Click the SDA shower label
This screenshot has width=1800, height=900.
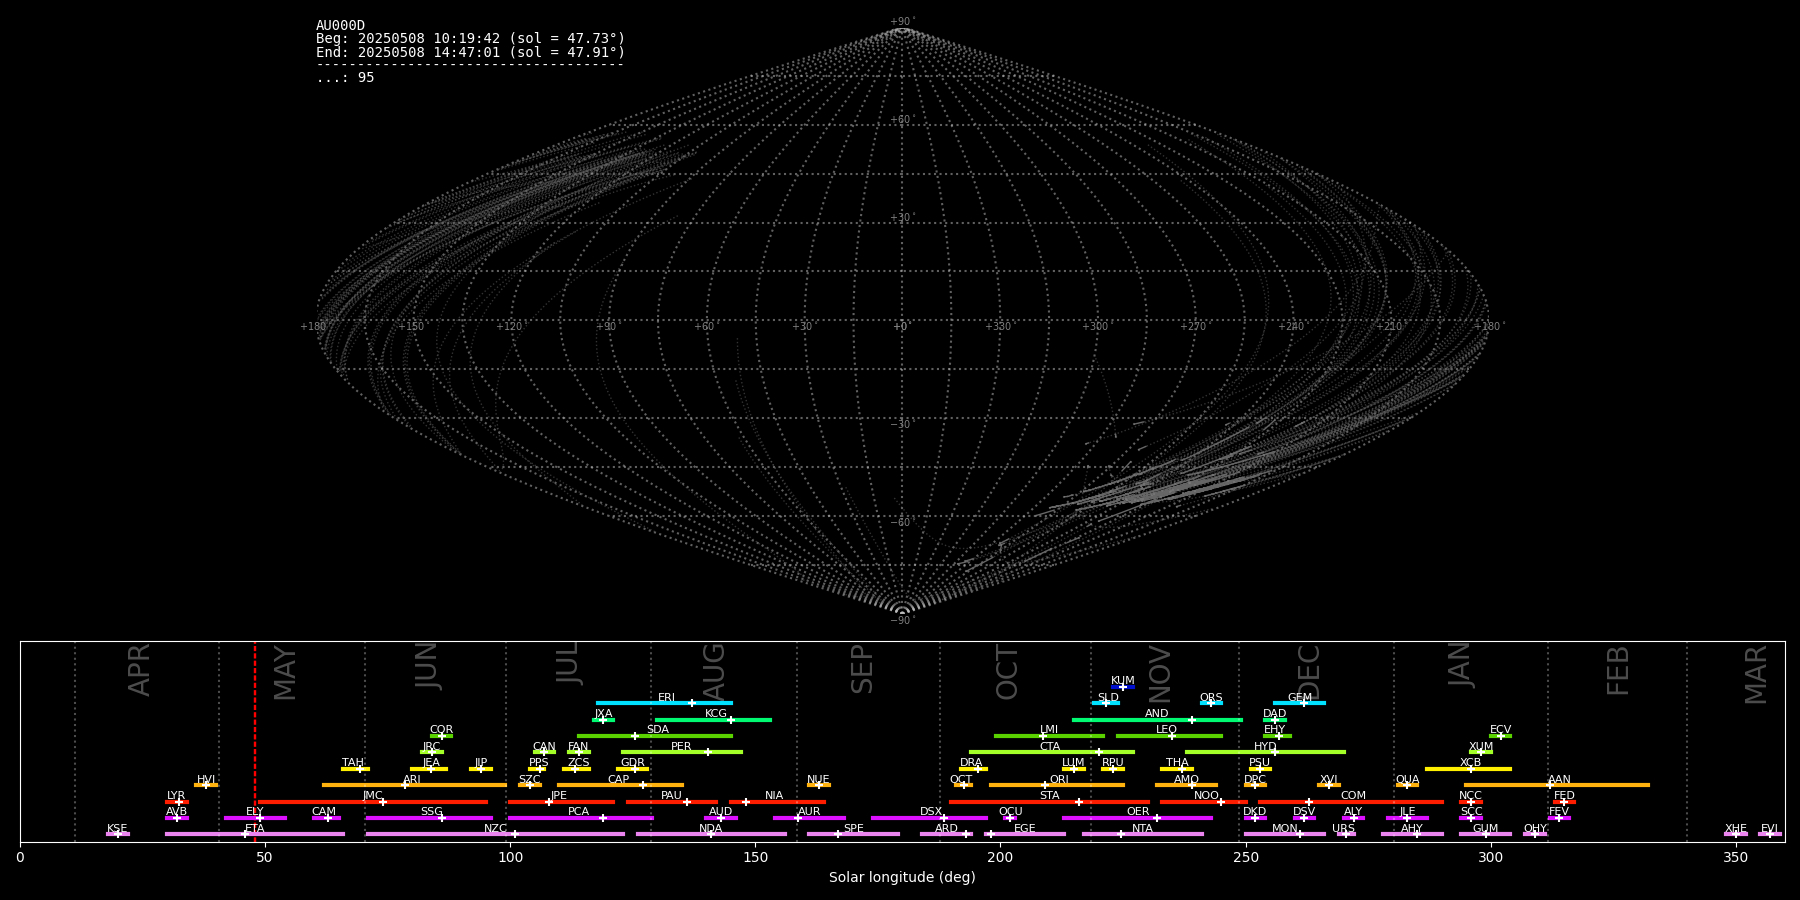click(x=658, y=730)
